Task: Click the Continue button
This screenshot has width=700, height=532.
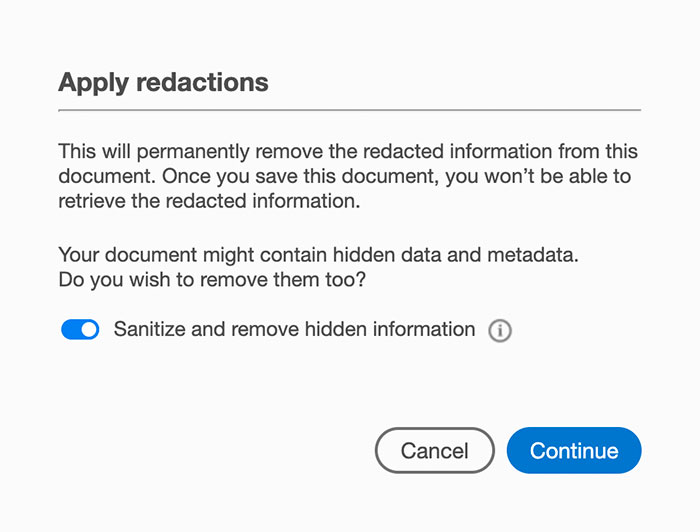Action: coord(574,450)
